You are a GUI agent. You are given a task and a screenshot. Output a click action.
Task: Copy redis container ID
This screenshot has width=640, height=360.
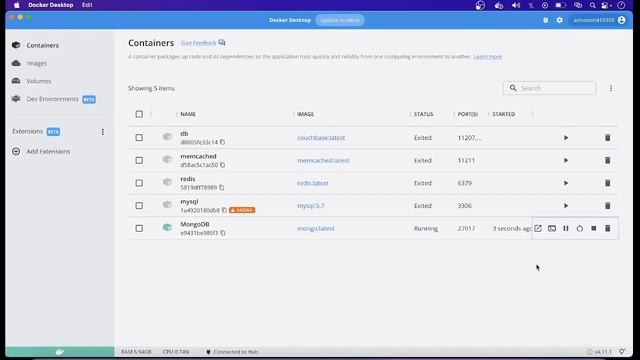click(221, 188)
